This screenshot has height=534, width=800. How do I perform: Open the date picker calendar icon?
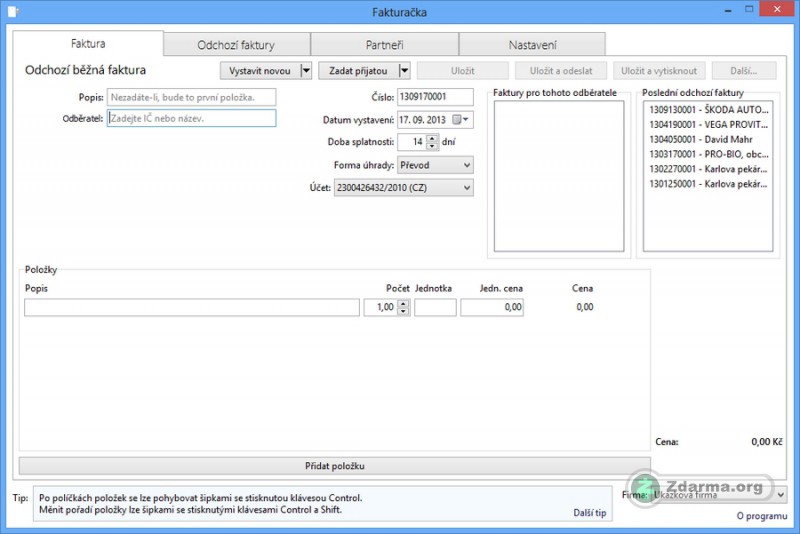pos(460,120)
